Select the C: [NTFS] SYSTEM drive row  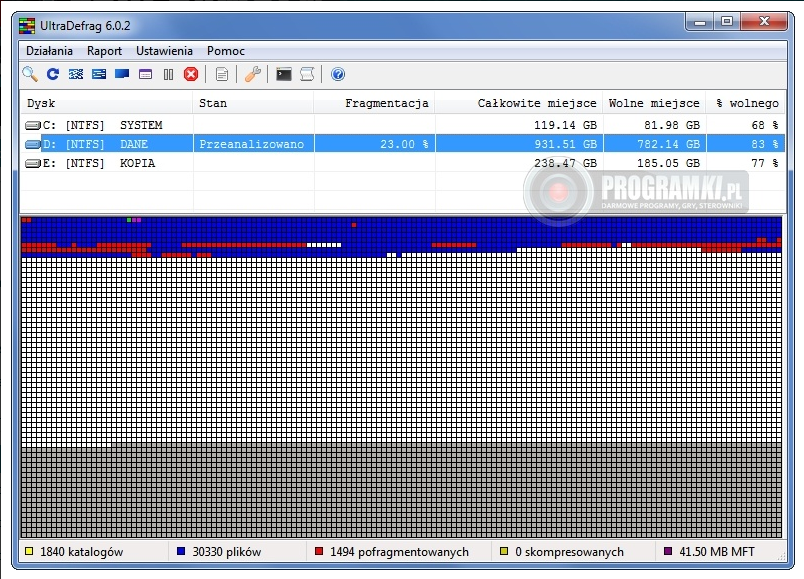403,125
